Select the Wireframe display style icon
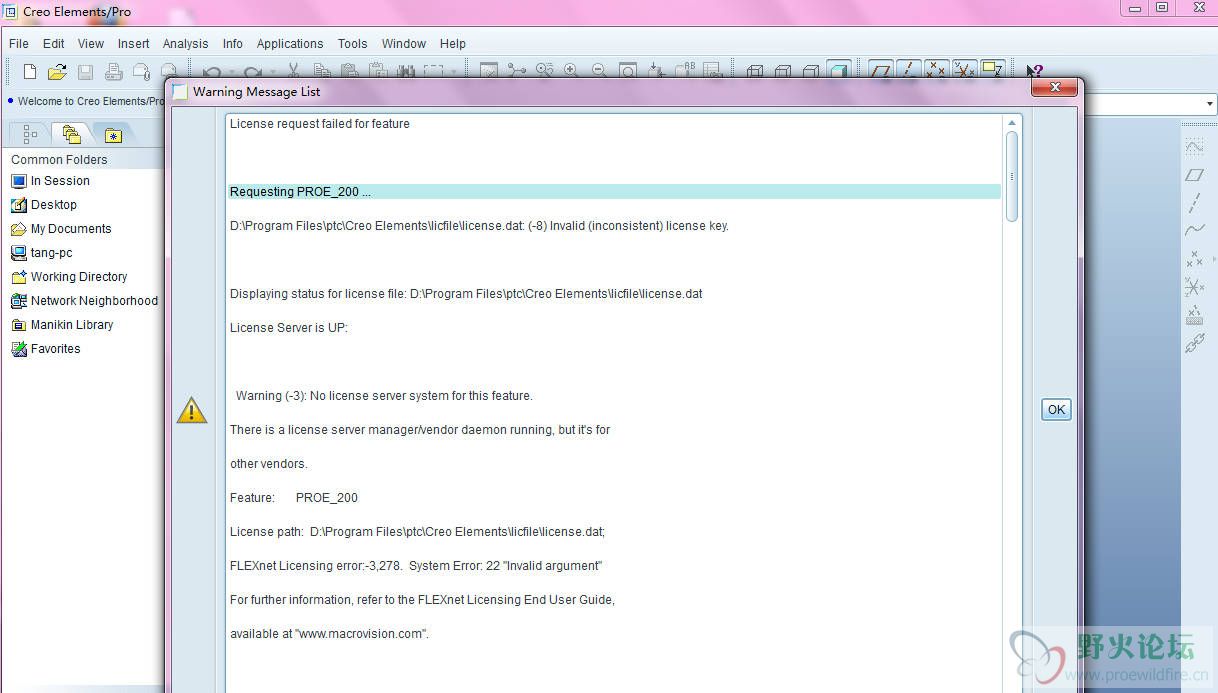1218x693 pixels. click(756, 71)
